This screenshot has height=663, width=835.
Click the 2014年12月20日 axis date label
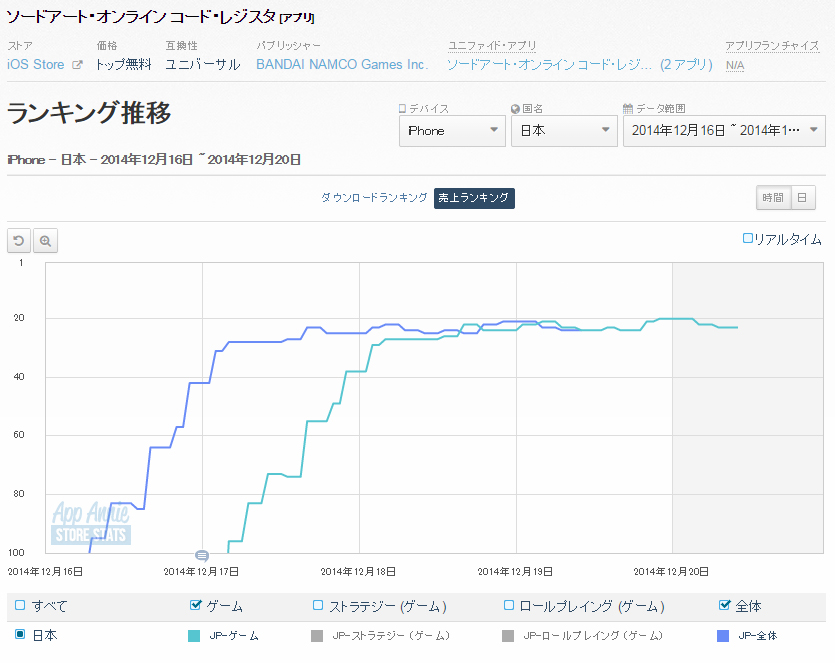671,571
